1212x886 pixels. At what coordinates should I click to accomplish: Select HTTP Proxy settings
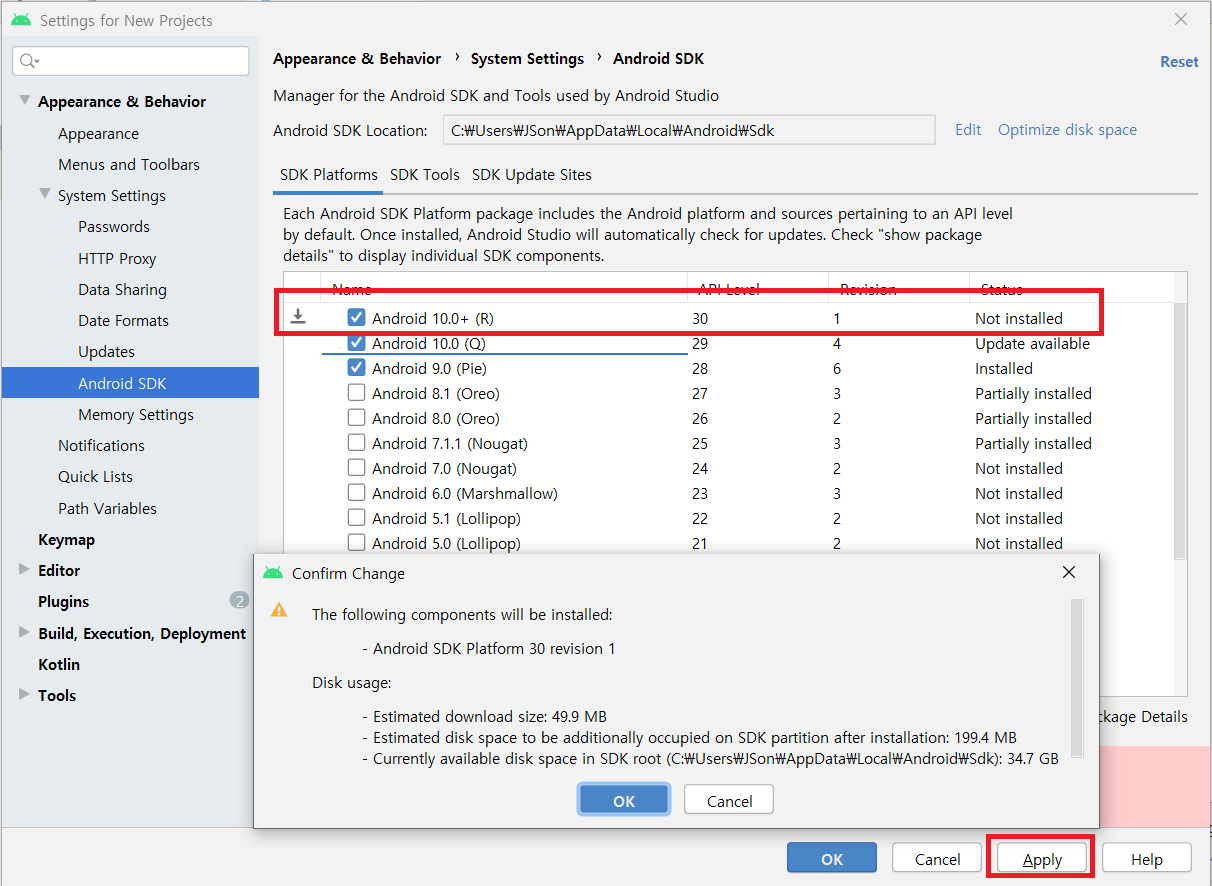pos(117,258)
